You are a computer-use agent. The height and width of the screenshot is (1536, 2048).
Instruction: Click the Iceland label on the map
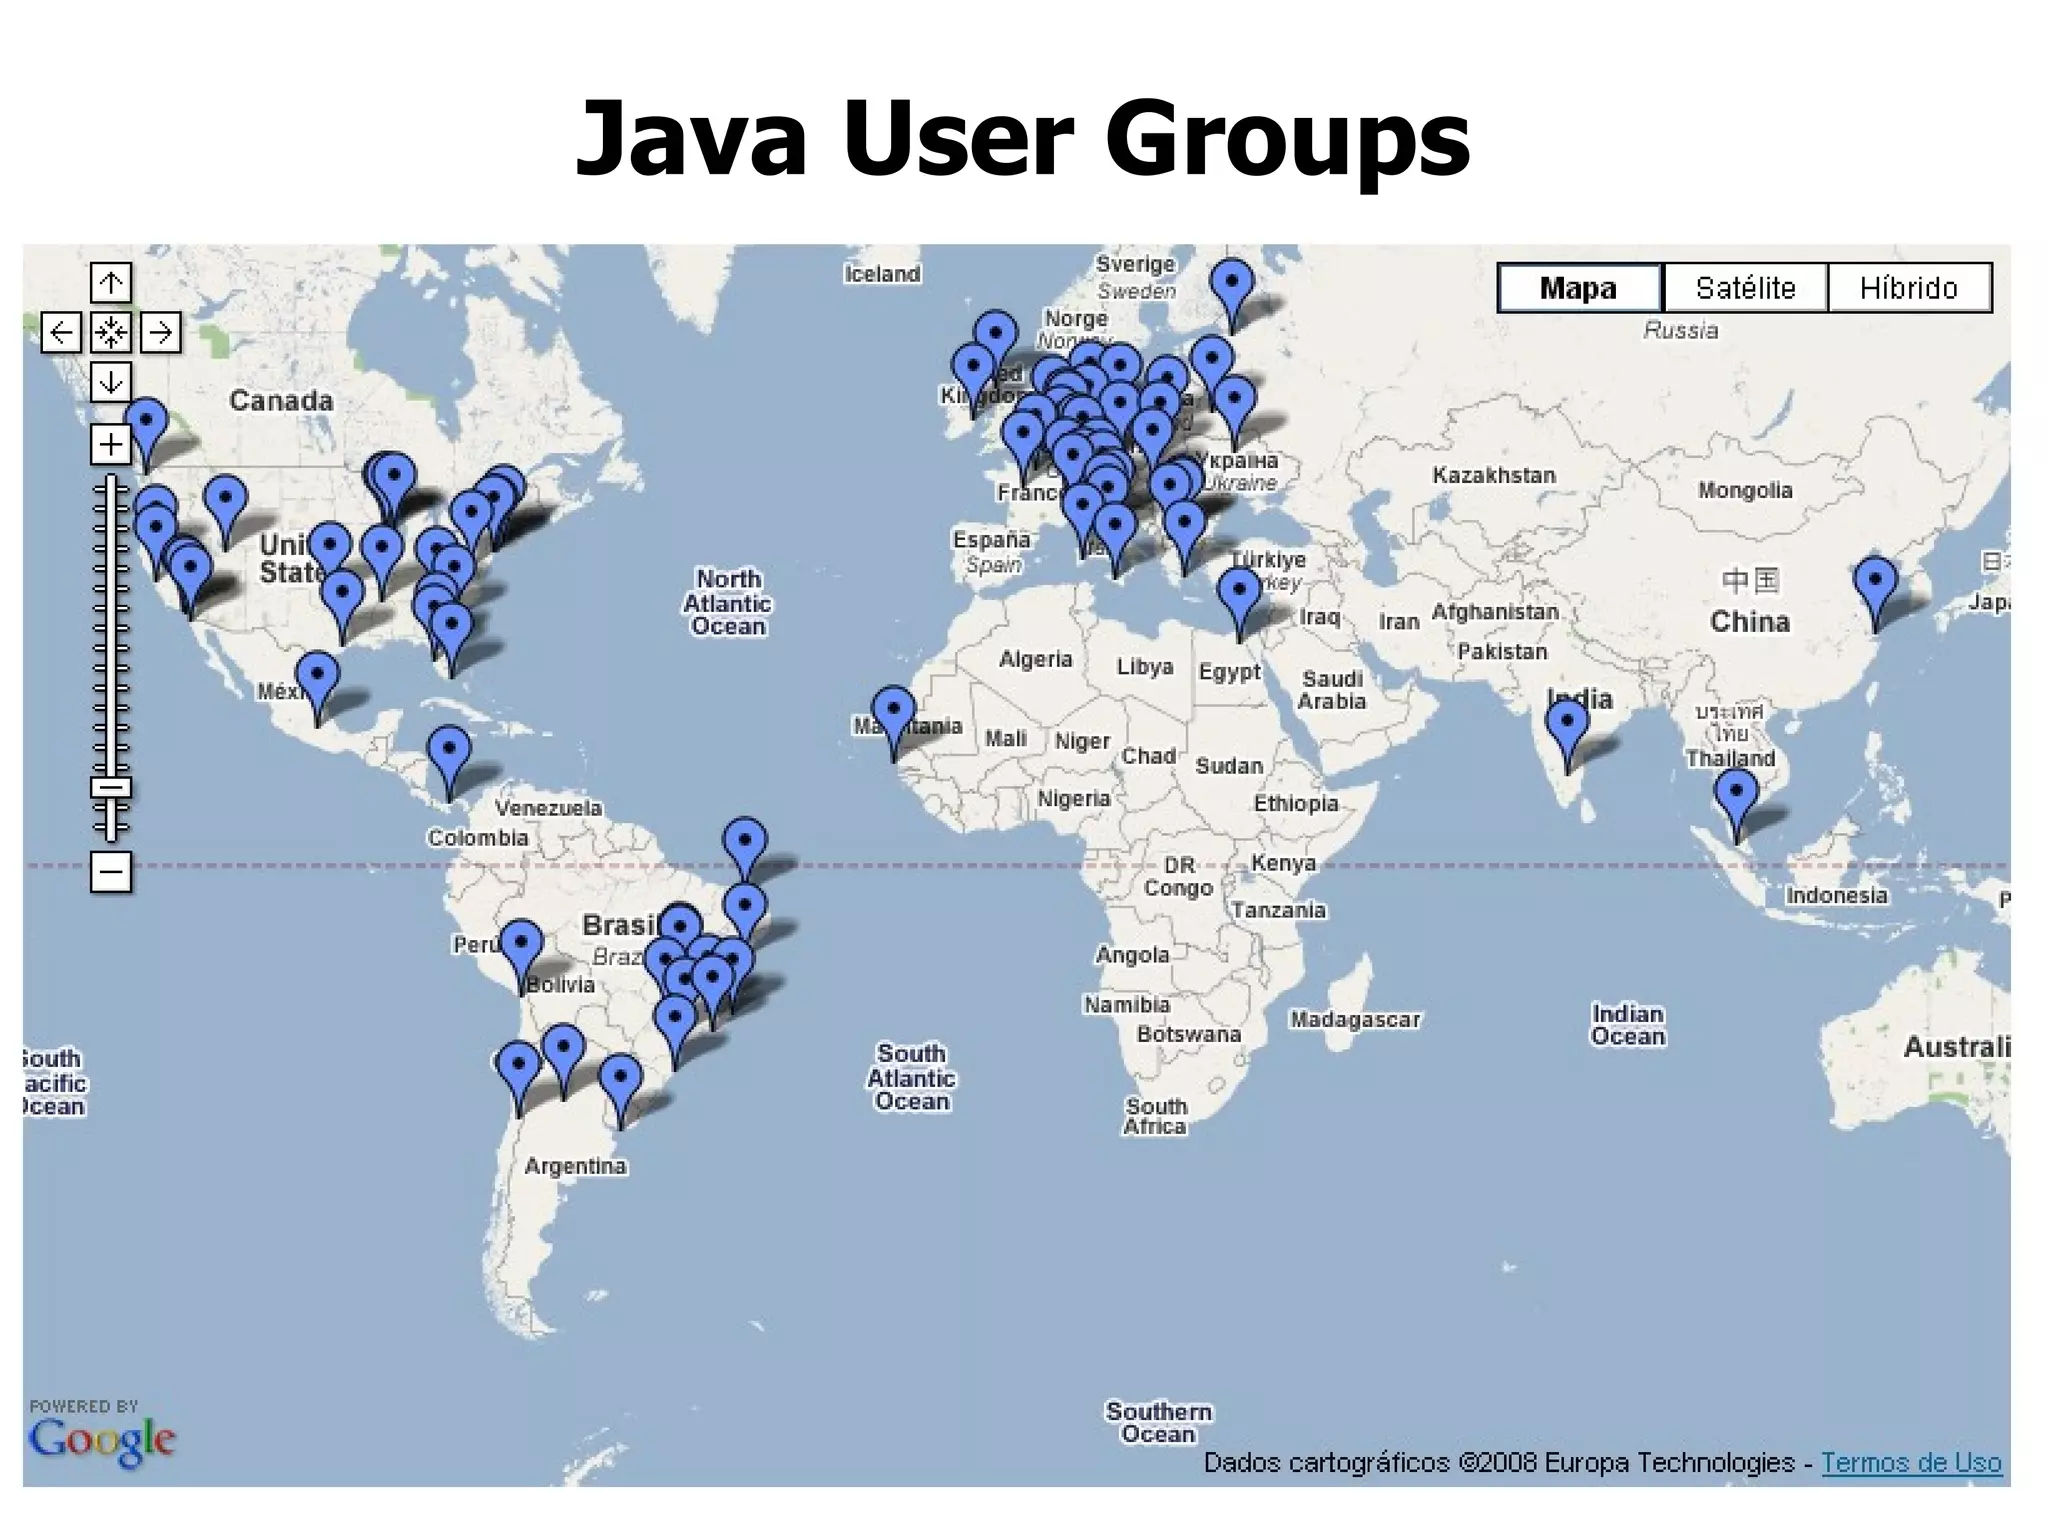coord(882,274)
